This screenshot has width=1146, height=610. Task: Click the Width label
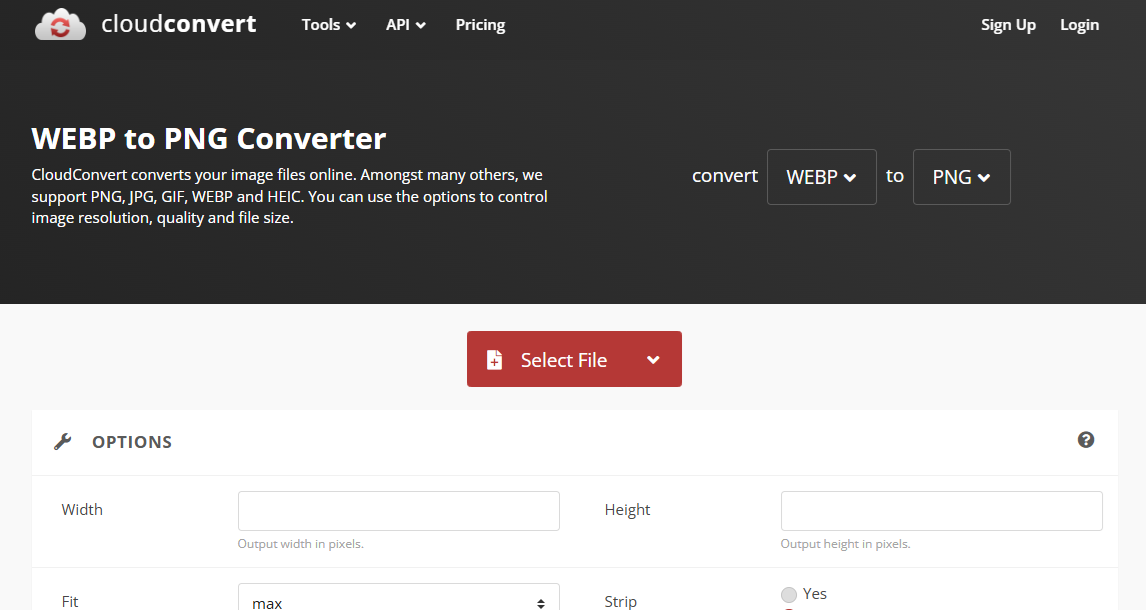[x=82, y=510]
